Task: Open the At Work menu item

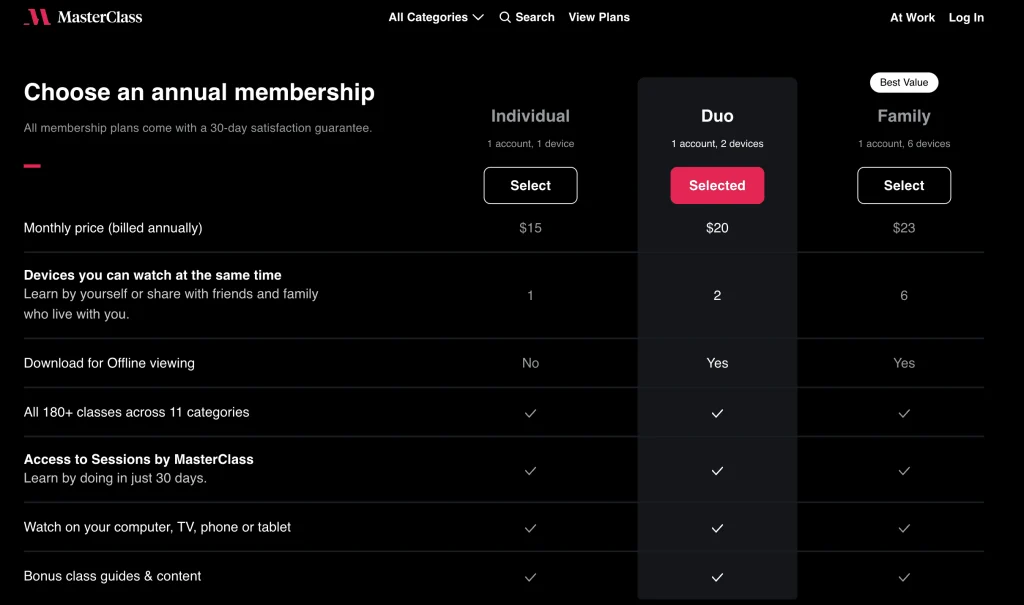Action: point(912,17)
